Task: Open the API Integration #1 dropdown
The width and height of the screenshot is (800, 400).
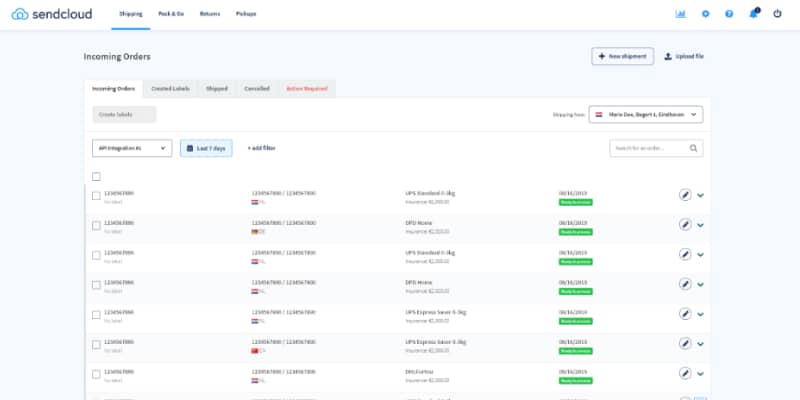Action: tap(132, 148)
